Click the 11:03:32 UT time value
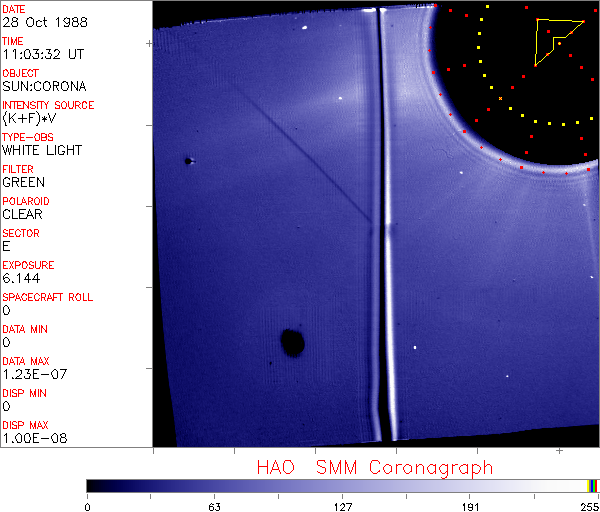The height and width of the screenshot is (512, 600). pos(43,54)
